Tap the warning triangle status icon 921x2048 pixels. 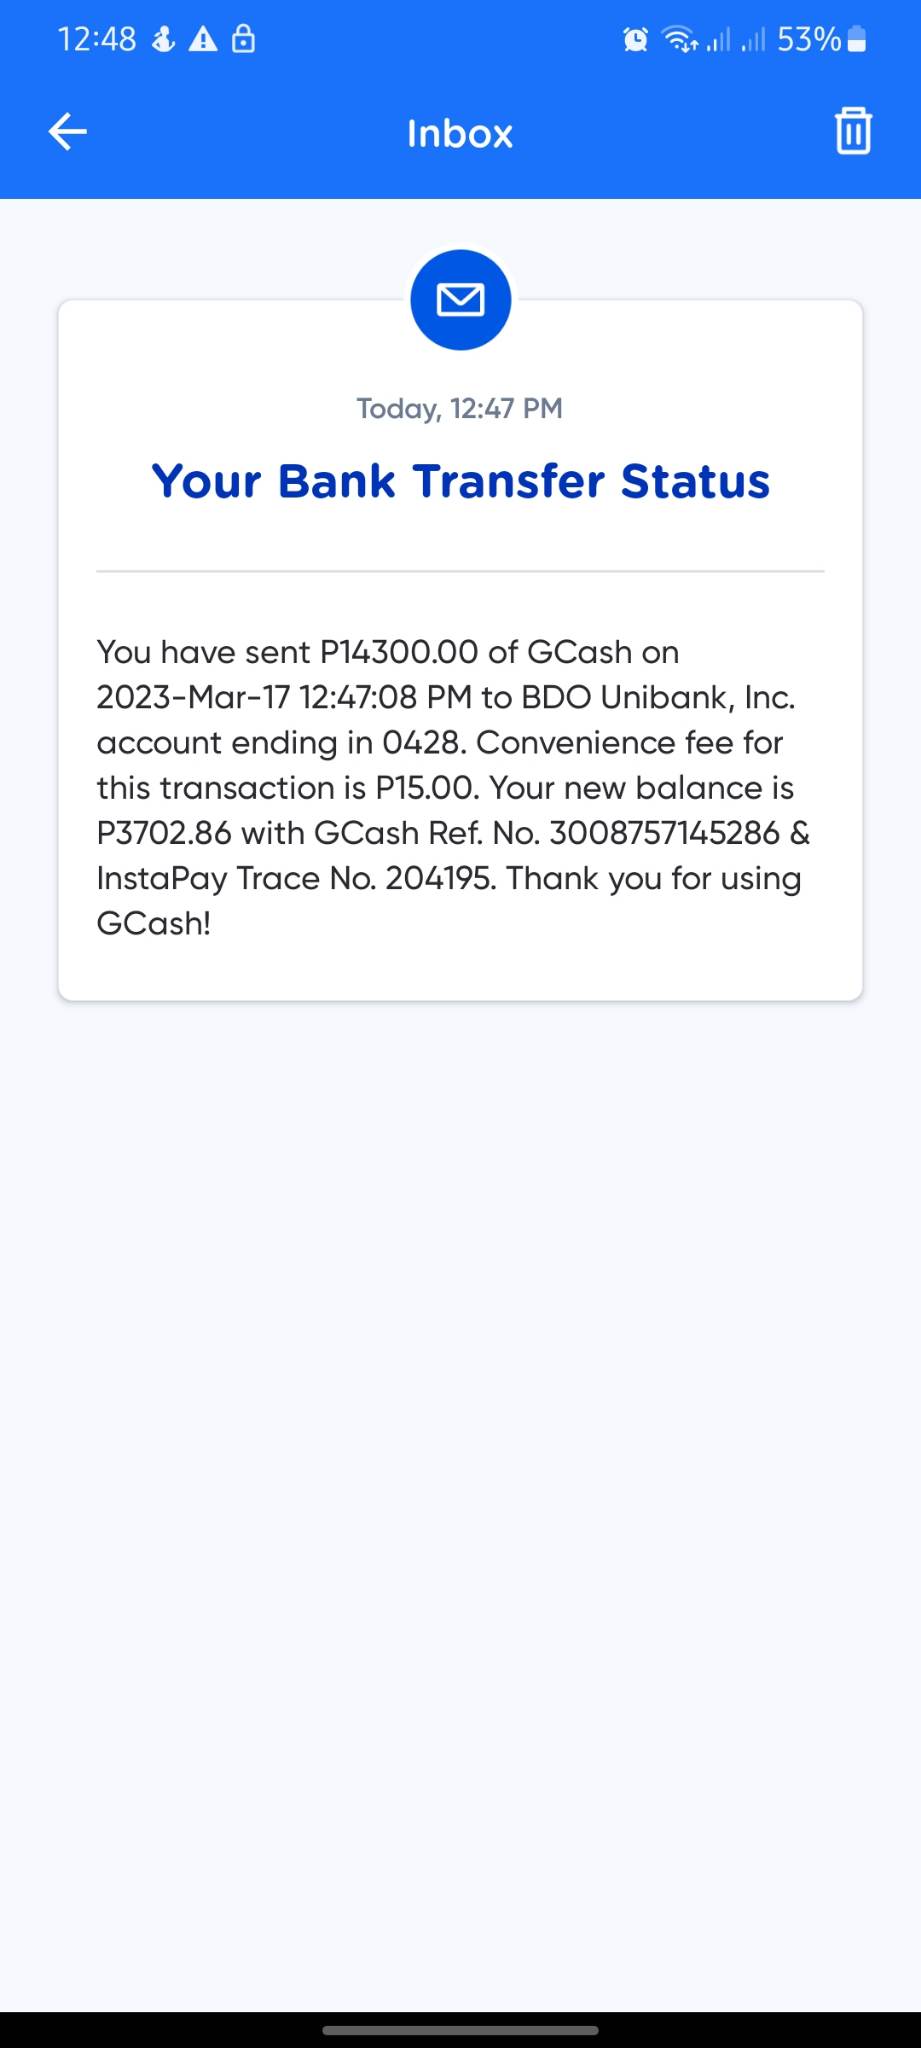coord(203,40)
